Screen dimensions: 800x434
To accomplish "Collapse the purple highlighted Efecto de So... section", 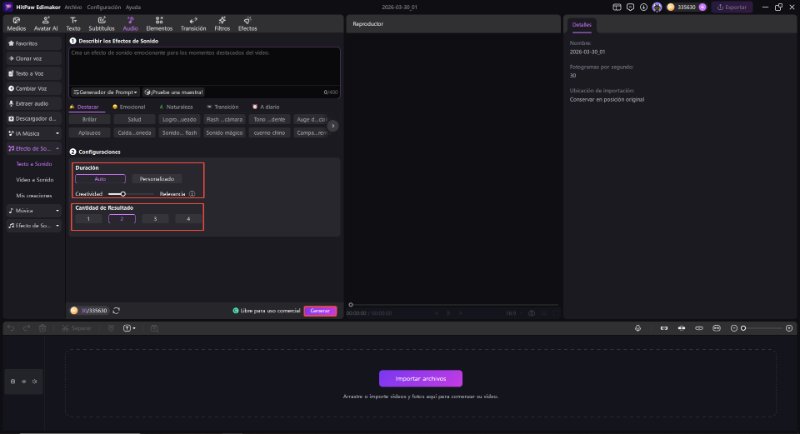I will click(x=33, y=148).
